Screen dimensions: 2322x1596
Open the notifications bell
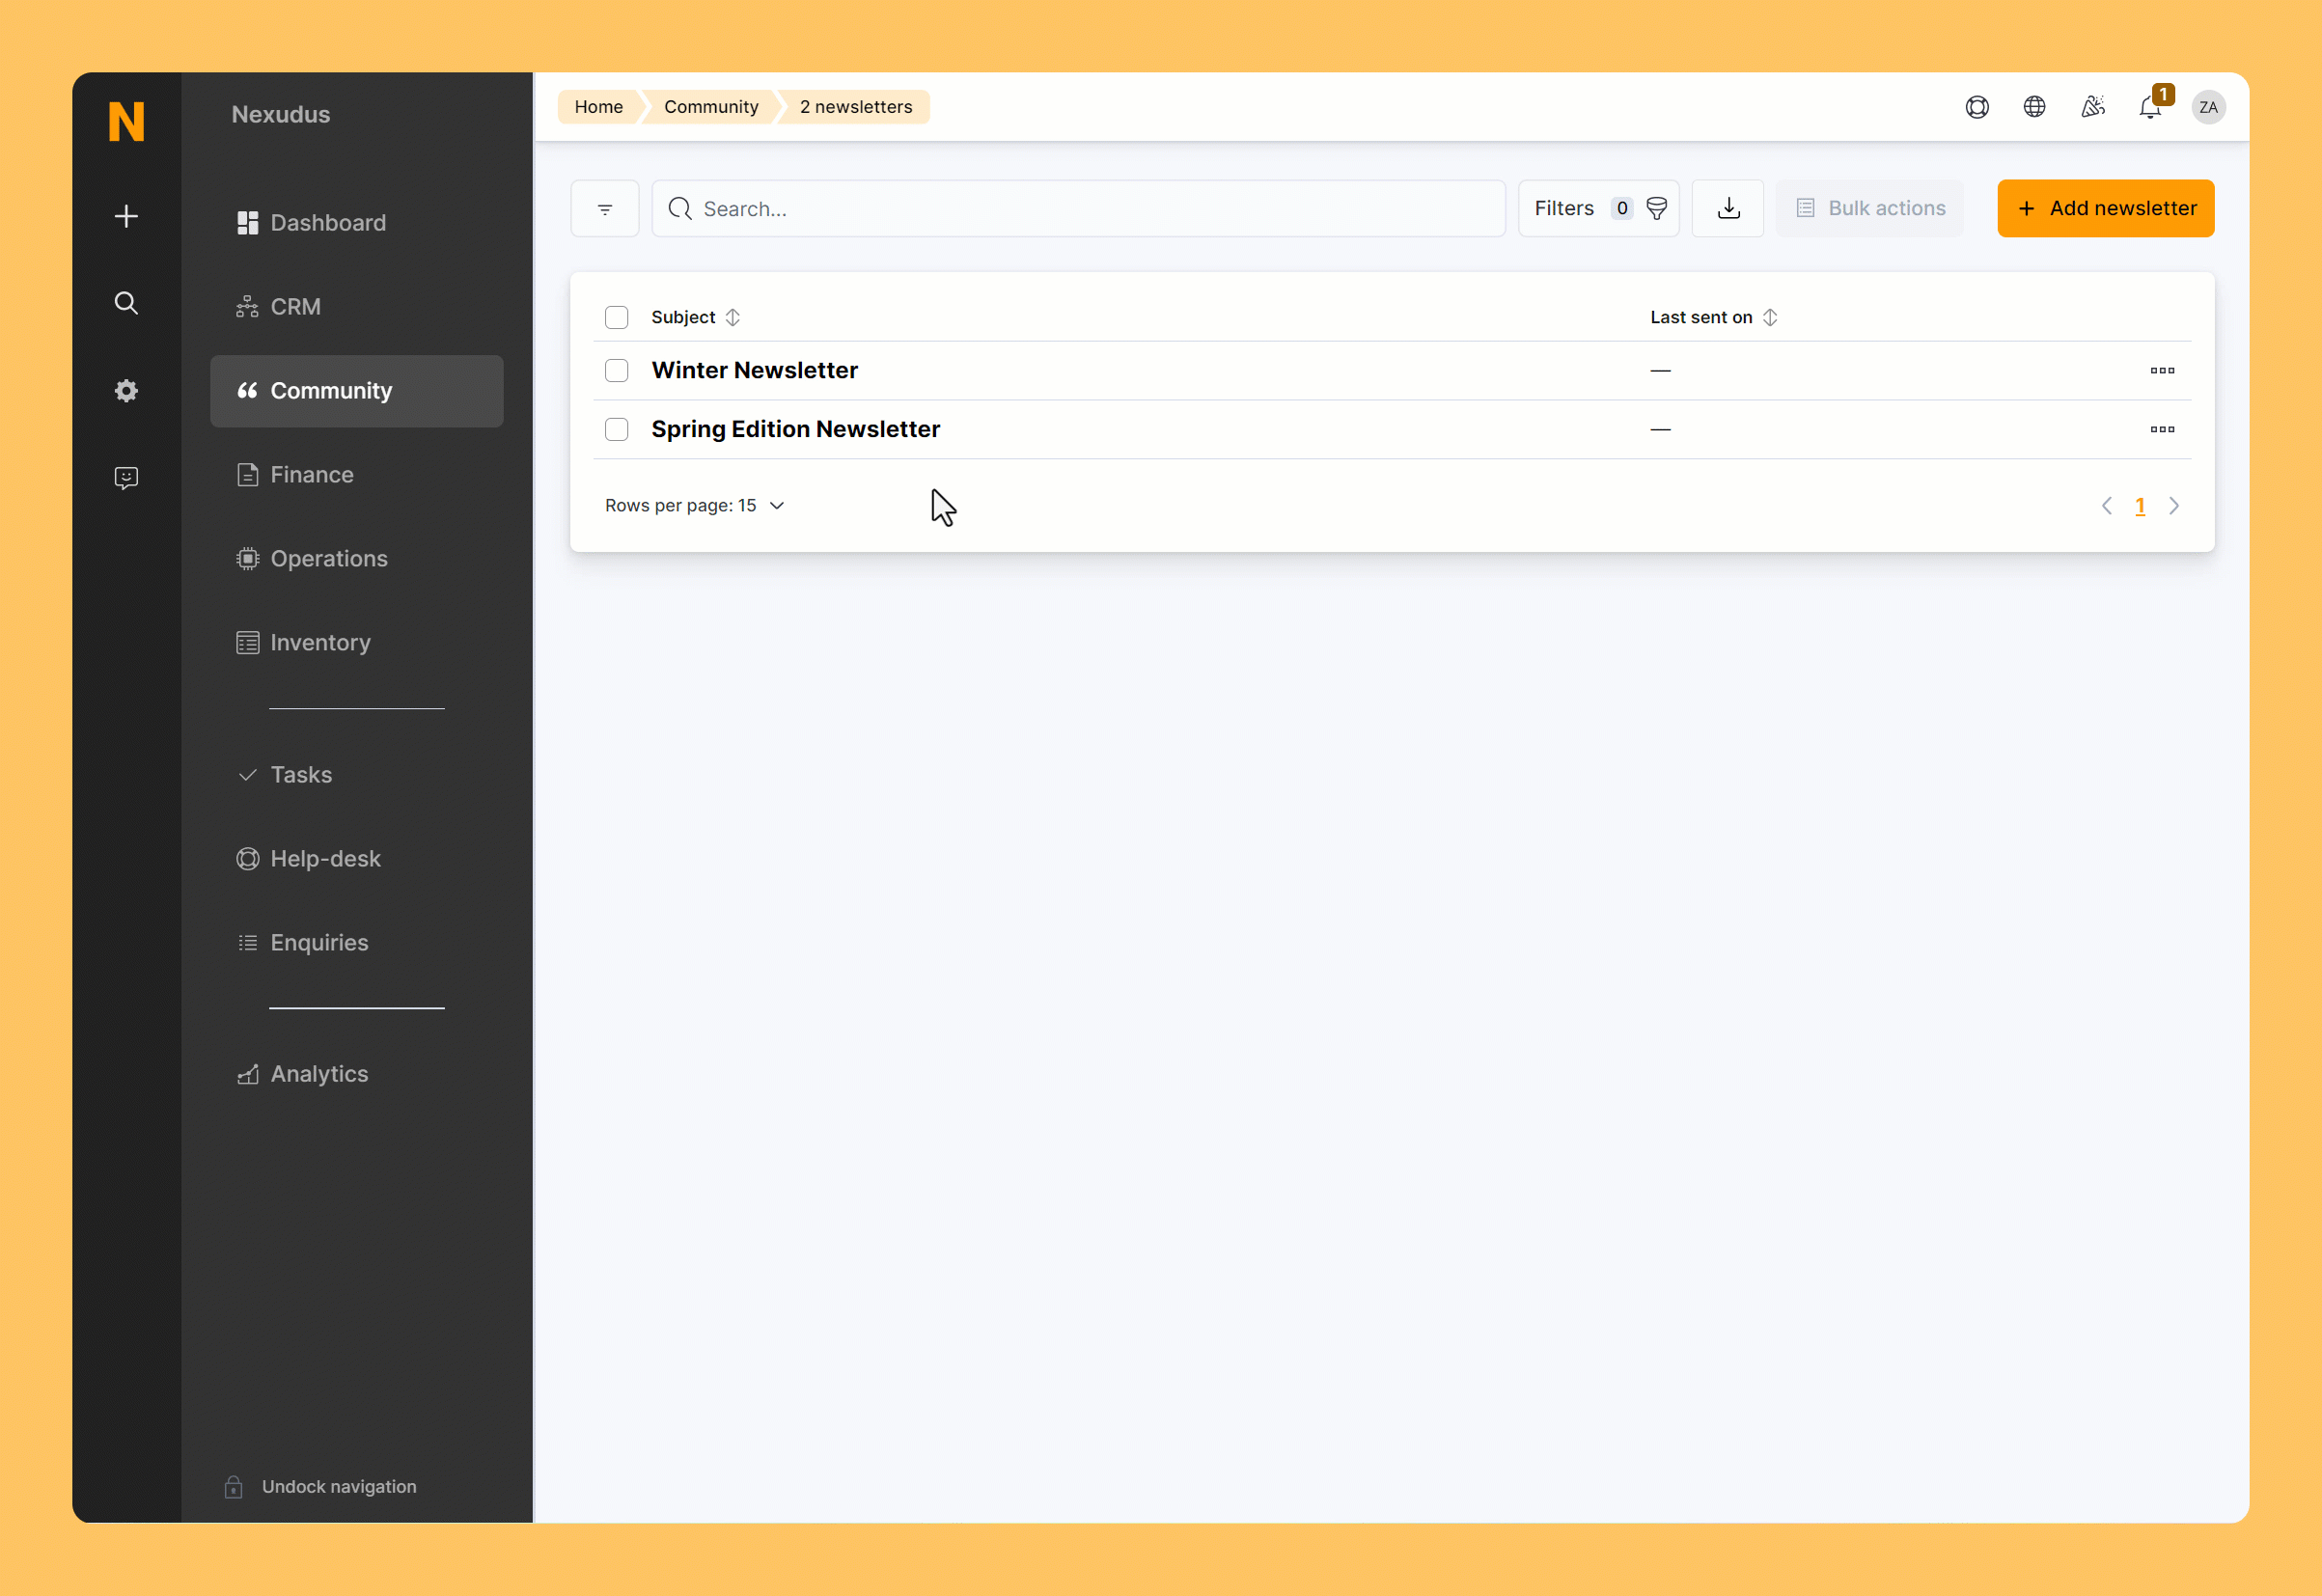pos(2149,108)
